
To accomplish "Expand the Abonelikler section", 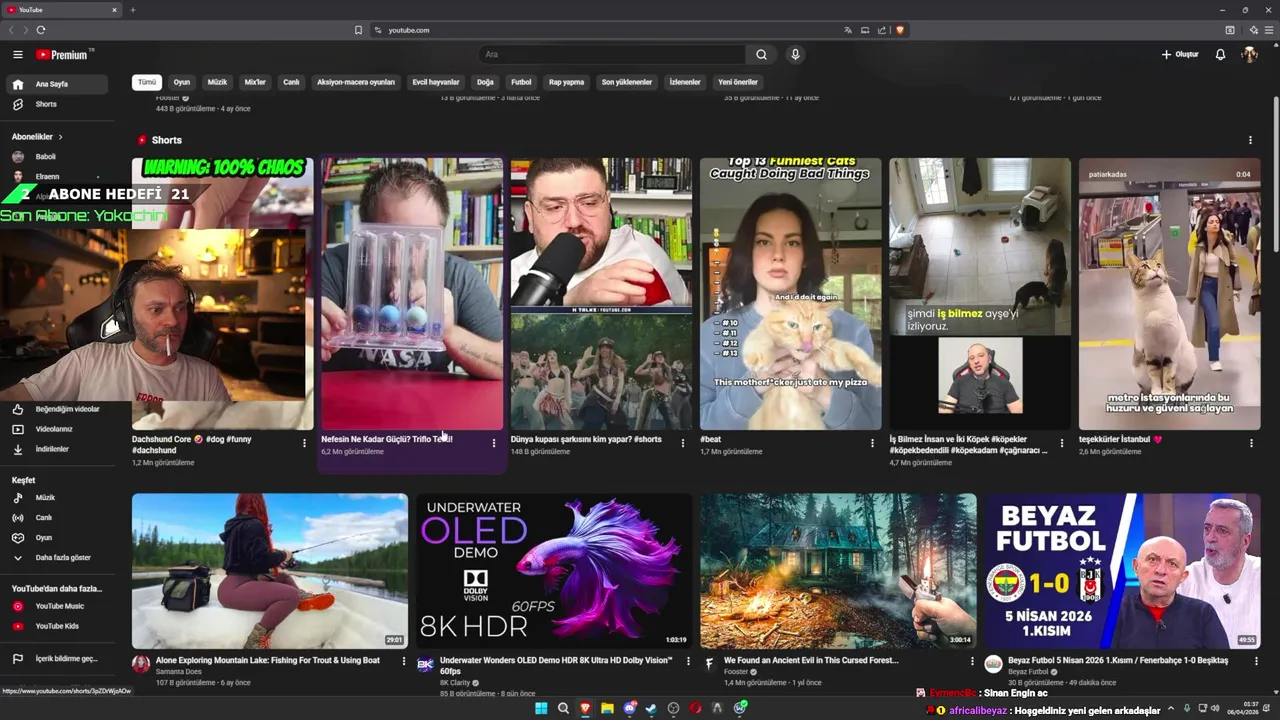I will coord(38,136).
